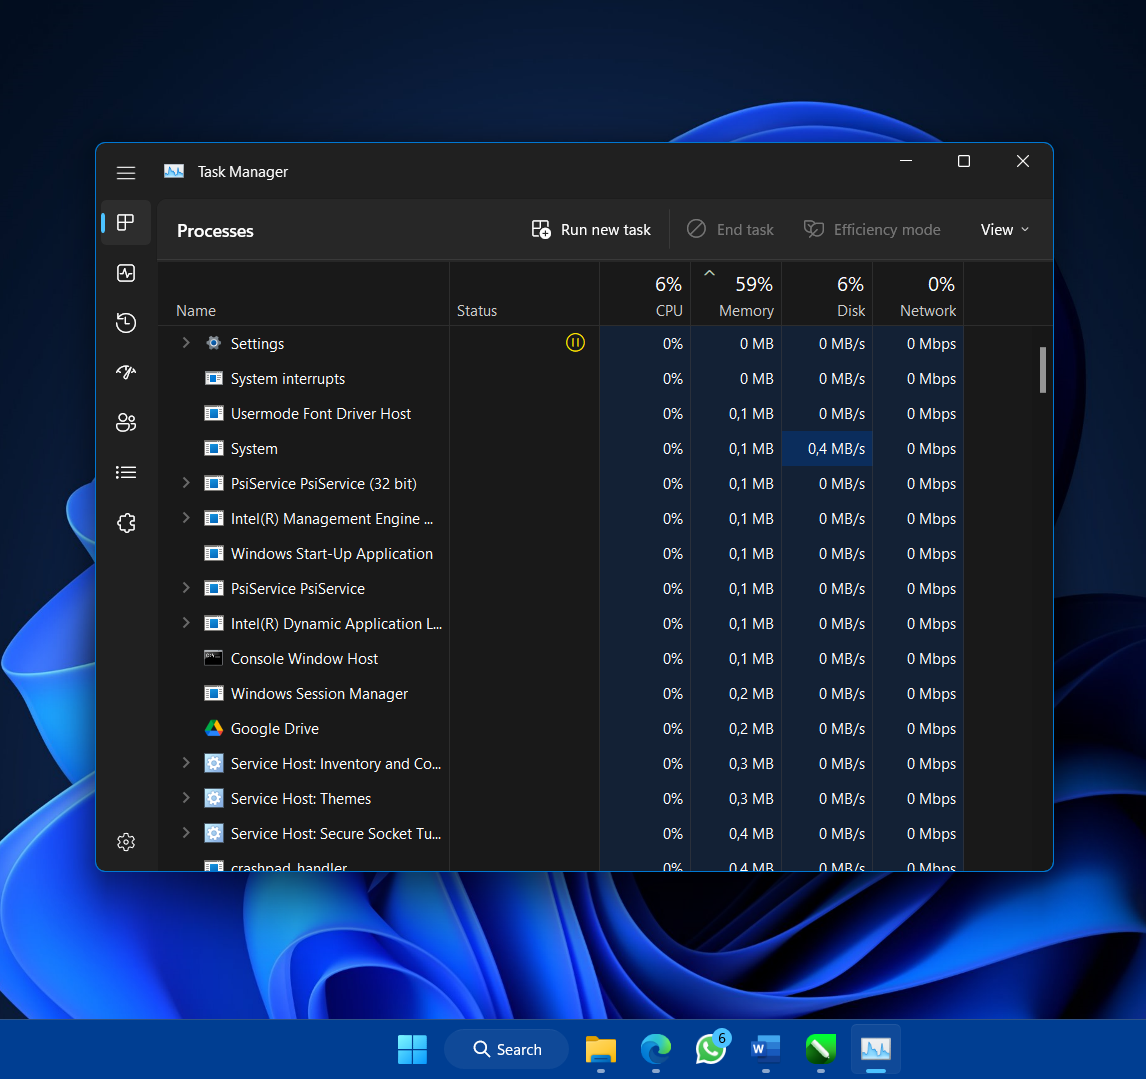Expand the Settings process group
Screen dimensions: 1146x1079
[x=186, y=343]
